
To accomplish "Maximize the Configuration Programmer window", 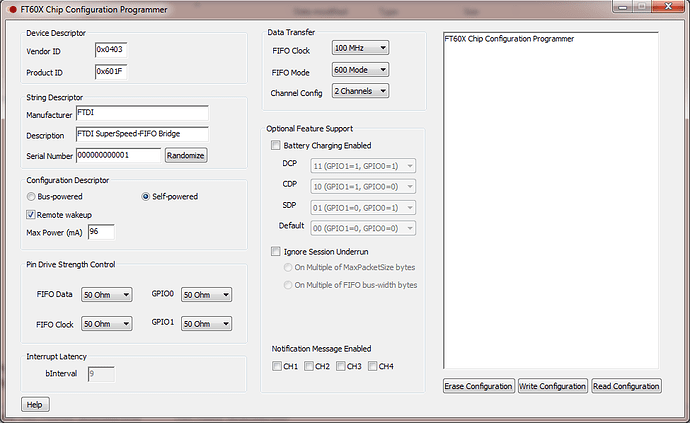I will tap(642, 7).
